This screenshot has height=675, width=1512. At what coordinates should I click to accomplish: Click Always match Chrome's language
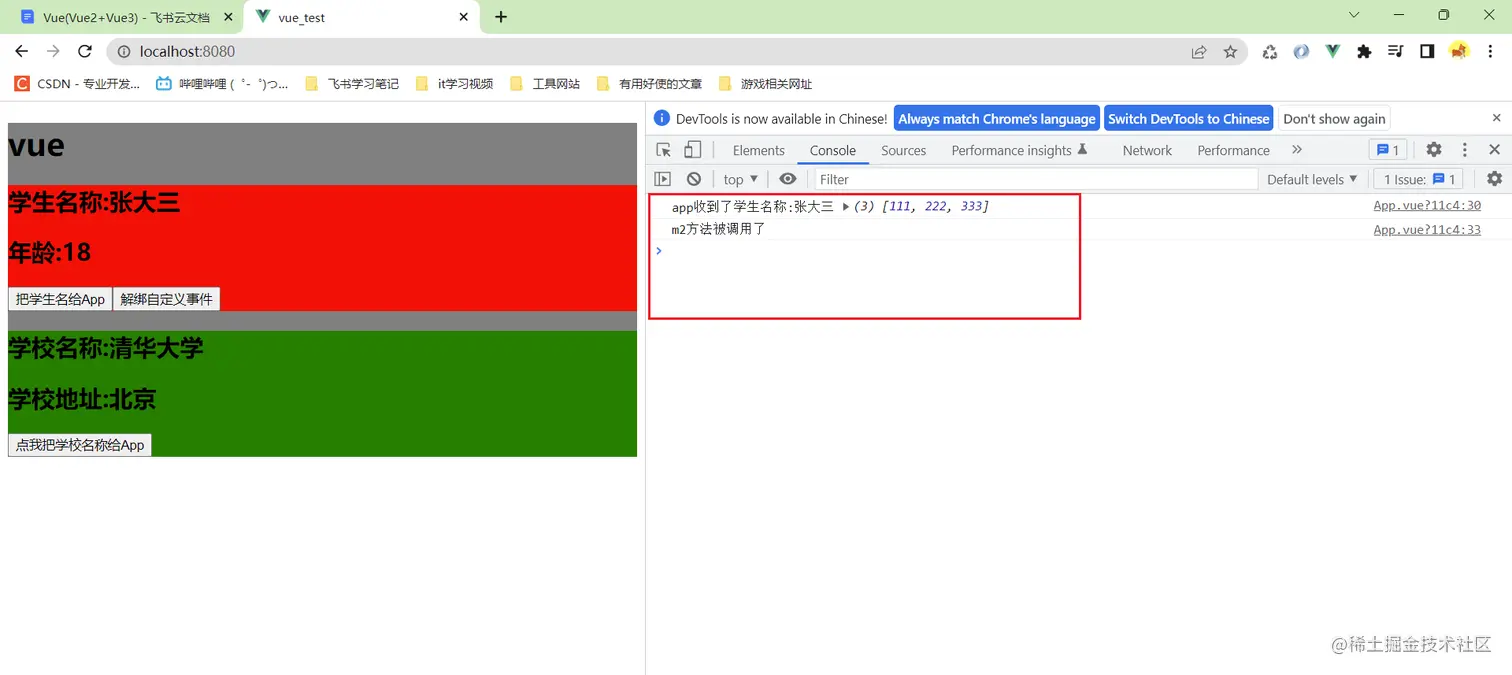(x=997, y=118)
